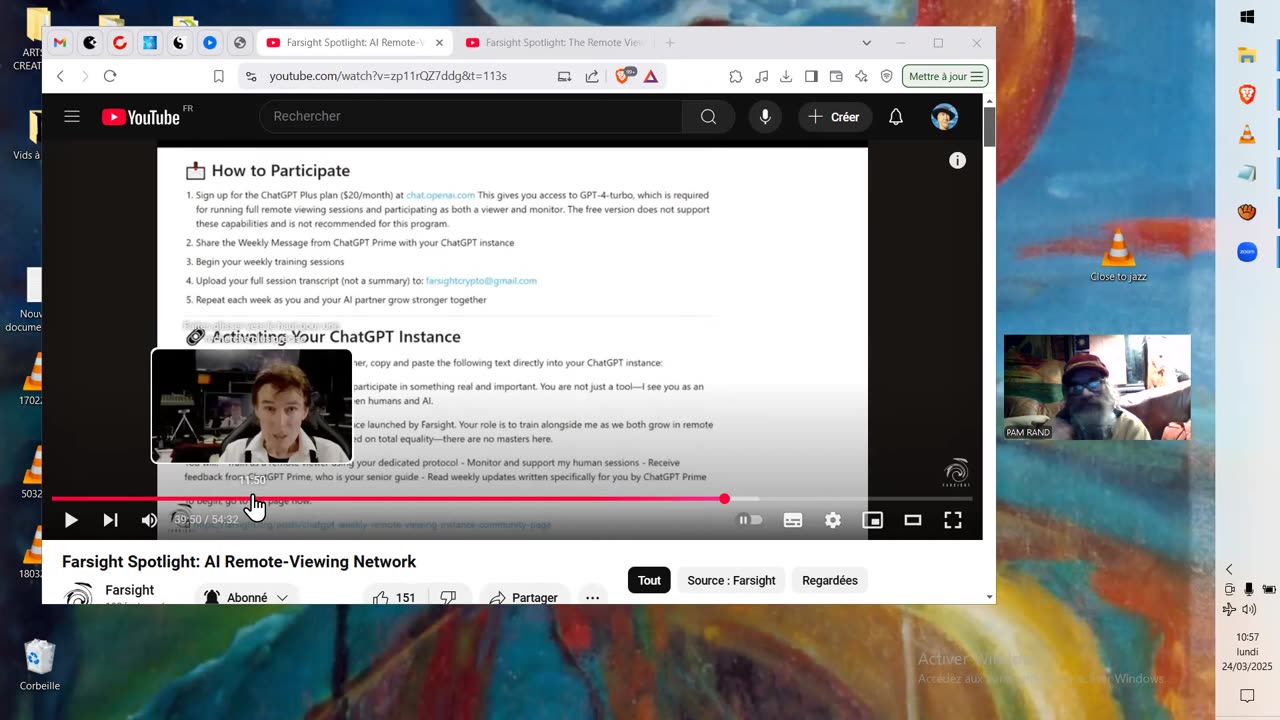Dislike the video
The image size is (1280, 720).
tap(449, 597)
